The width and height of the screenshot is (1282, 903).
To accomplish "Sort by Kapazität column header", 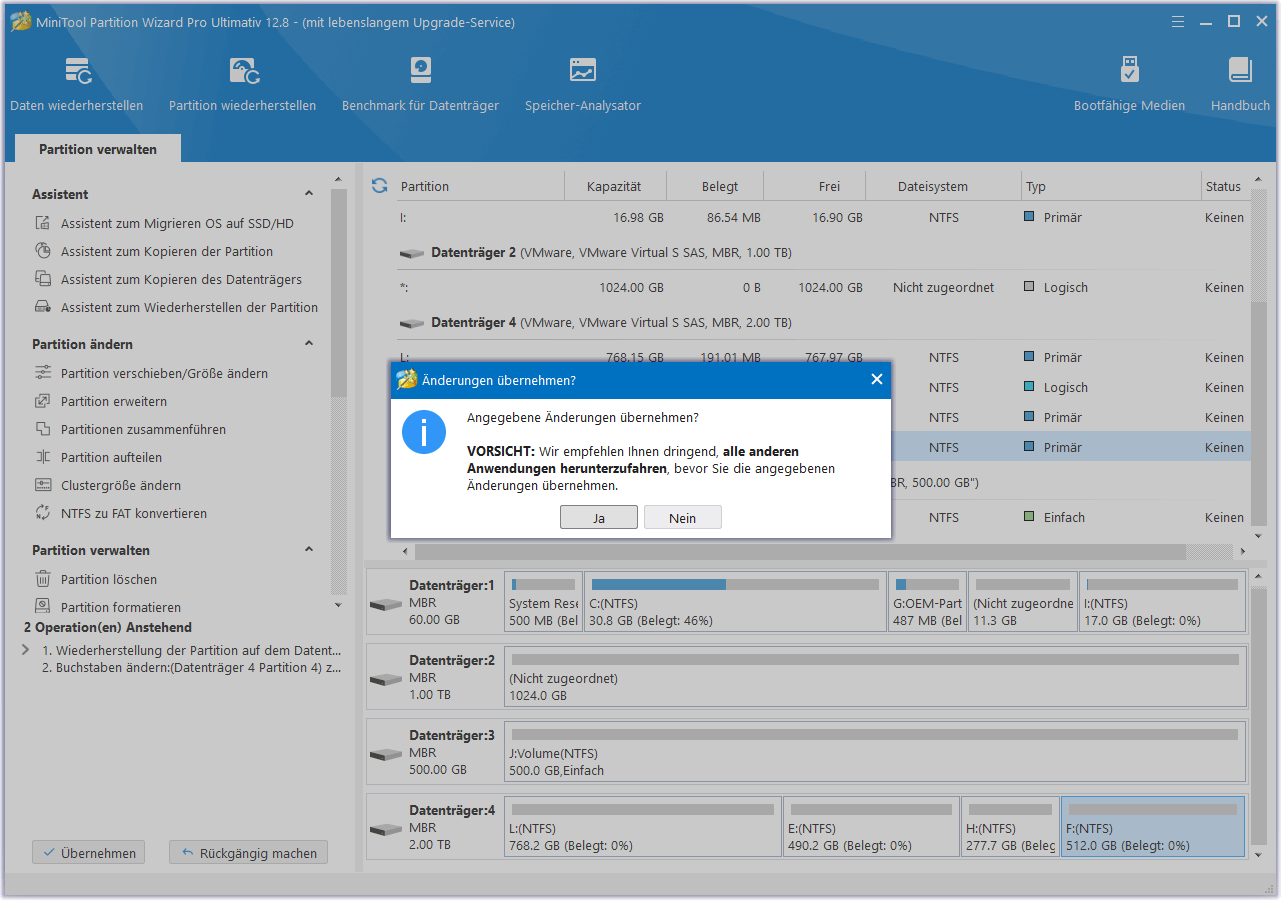I will pyautogui.click(x=615, y=186).
